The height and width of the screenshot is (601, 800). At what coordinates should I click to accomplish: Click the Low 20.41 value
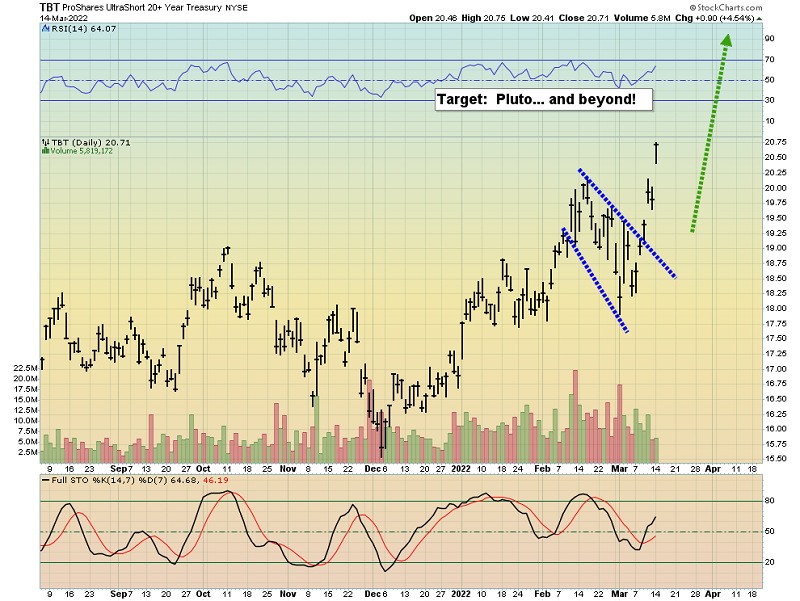tap(533, 18)
